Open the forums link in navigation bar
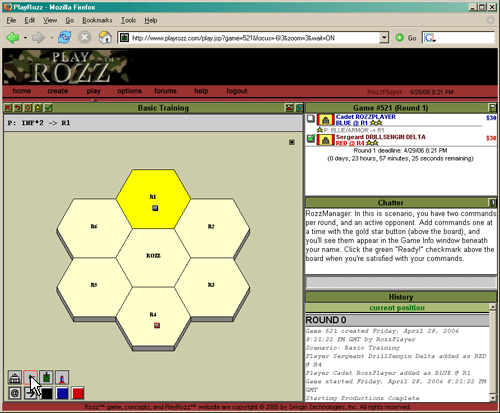 [x=165, y=91]
